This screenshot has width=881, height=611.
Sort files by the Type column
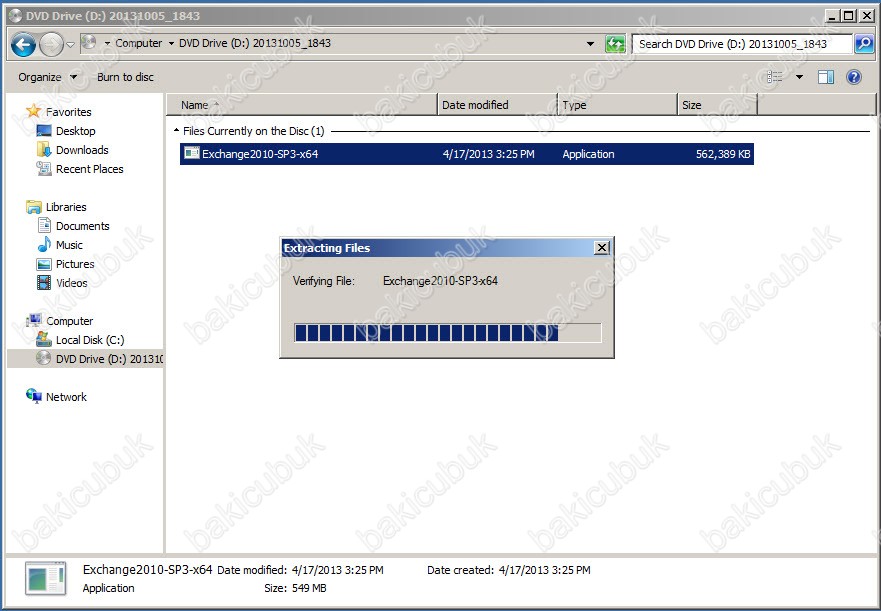pyautogui.click(x=617, y=105)
